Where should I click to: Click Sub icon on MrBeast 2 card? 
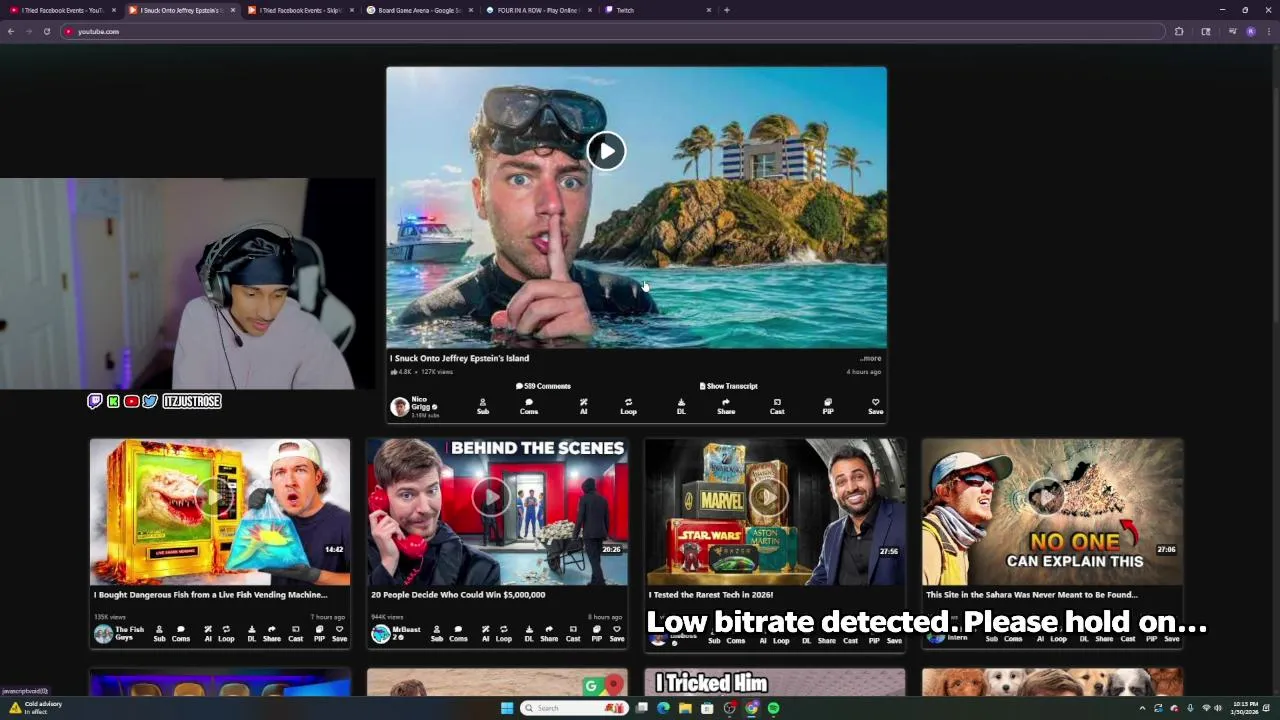pos(437,634)
